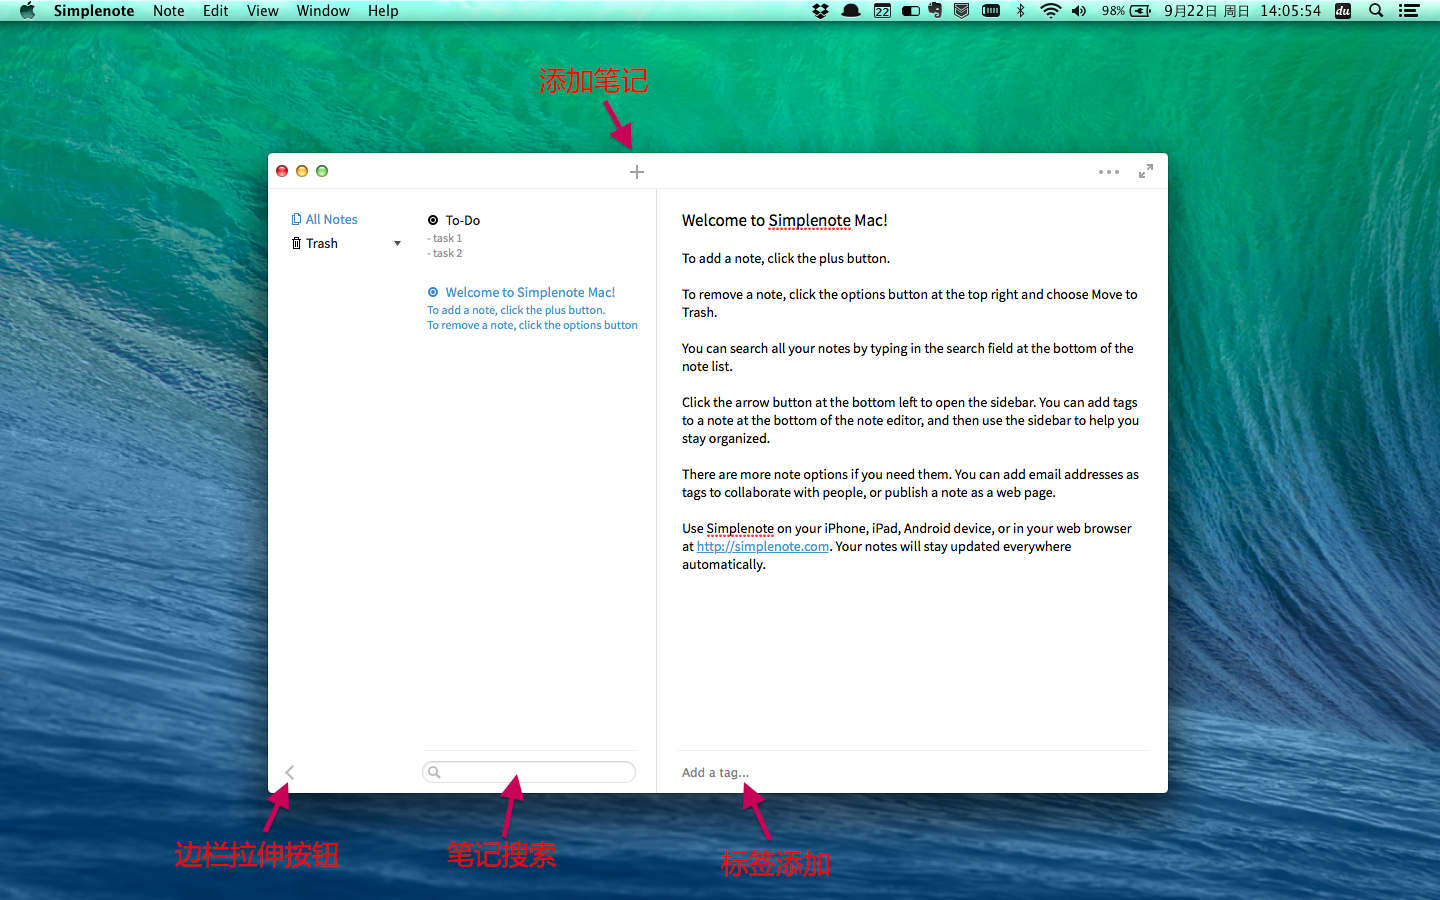
Task: Enter fullscreen using the expand arrows icon
Action: 1146,171
